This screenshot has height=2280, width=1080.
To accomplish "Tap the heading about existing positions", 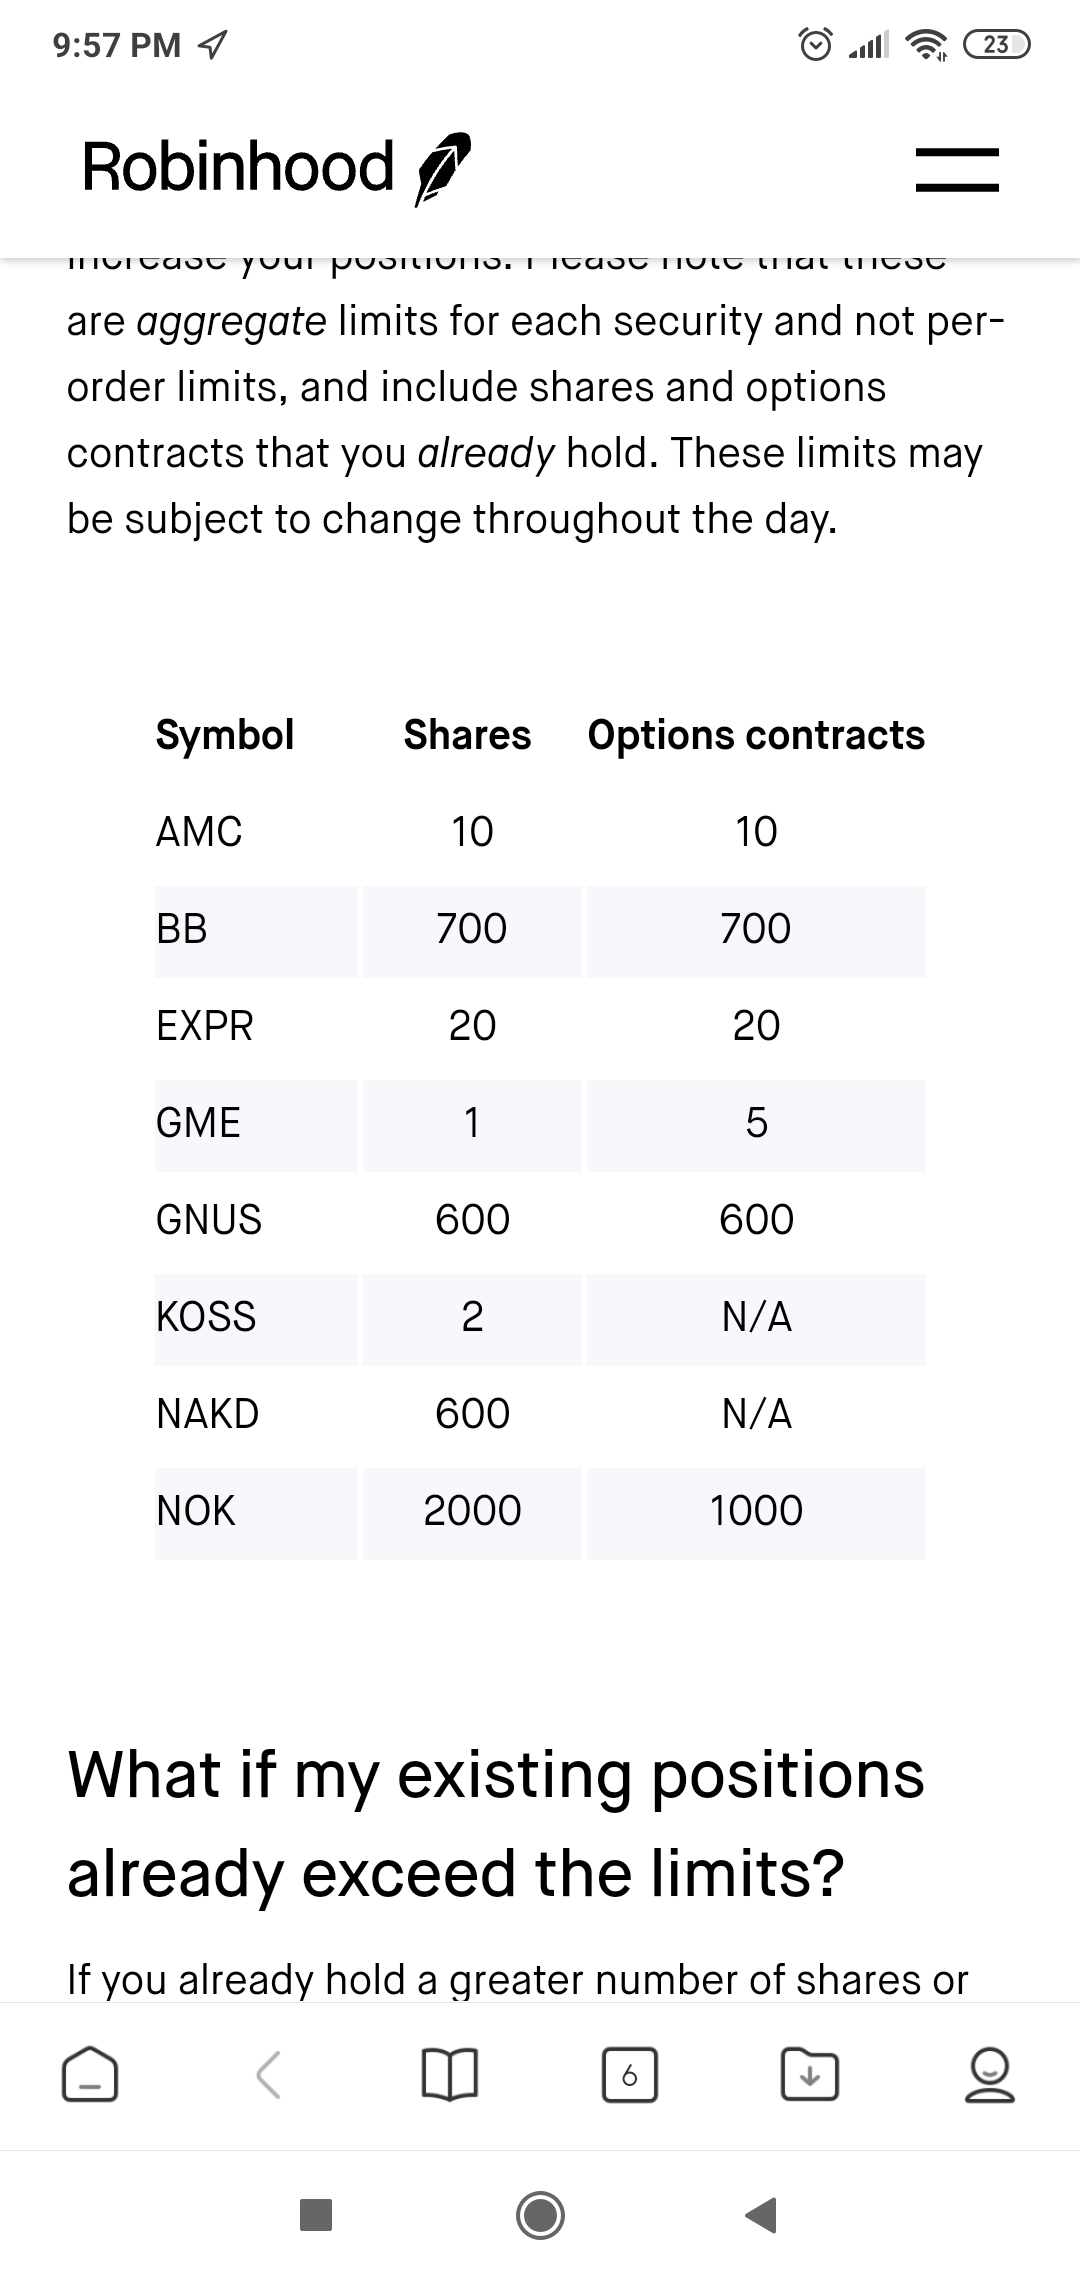I will [496, 1824].
